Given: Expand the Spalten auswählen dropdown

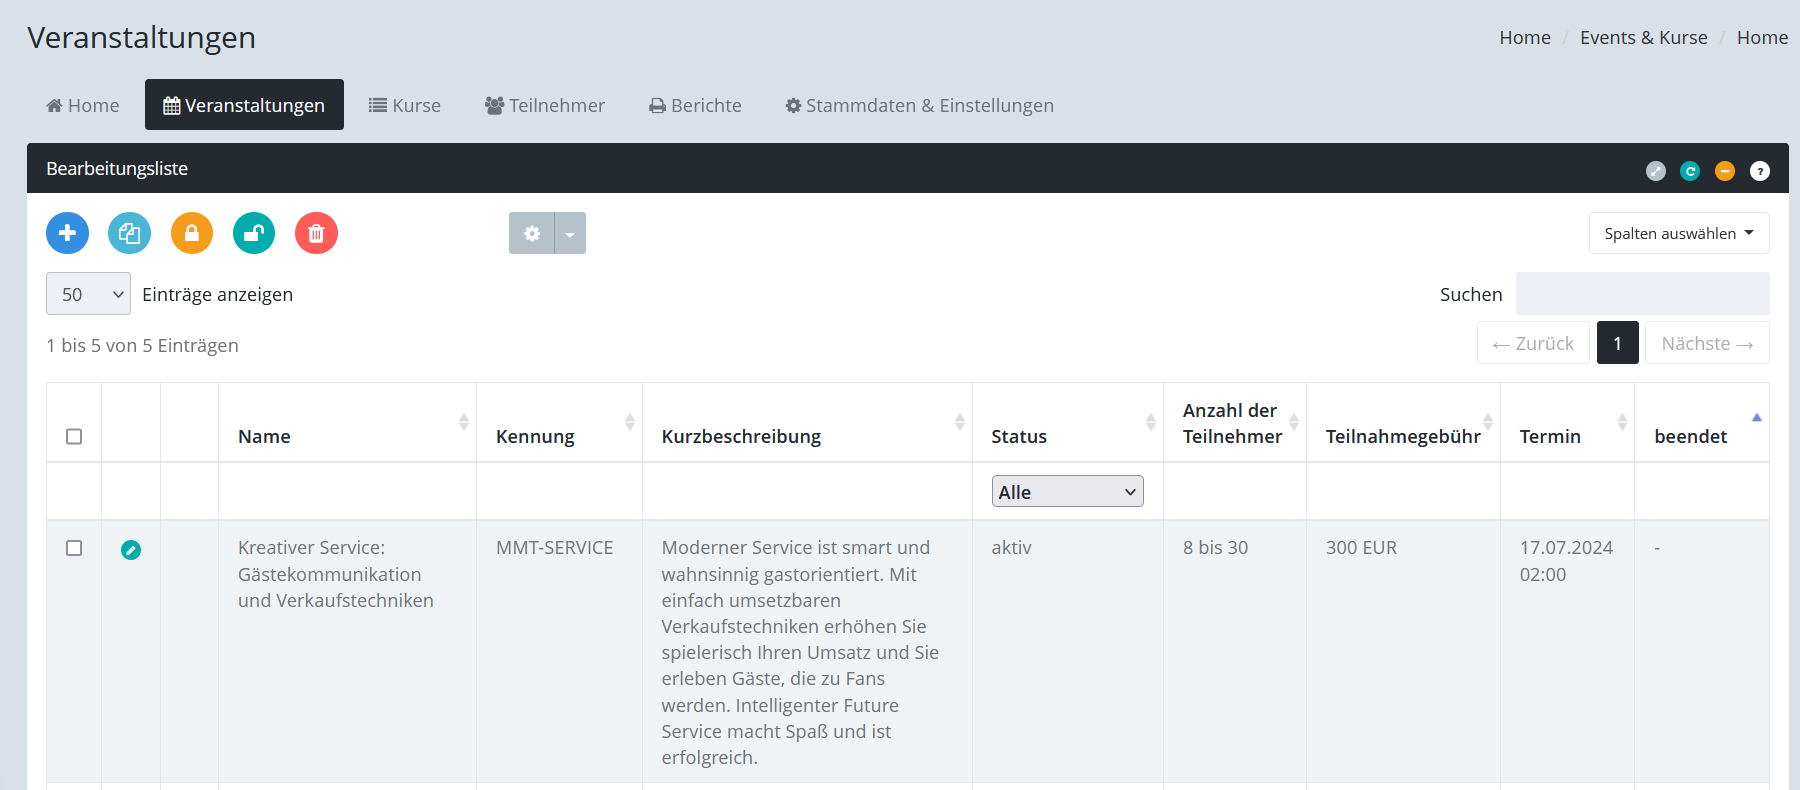Looking at the screenshot, I should point(1679,233).
